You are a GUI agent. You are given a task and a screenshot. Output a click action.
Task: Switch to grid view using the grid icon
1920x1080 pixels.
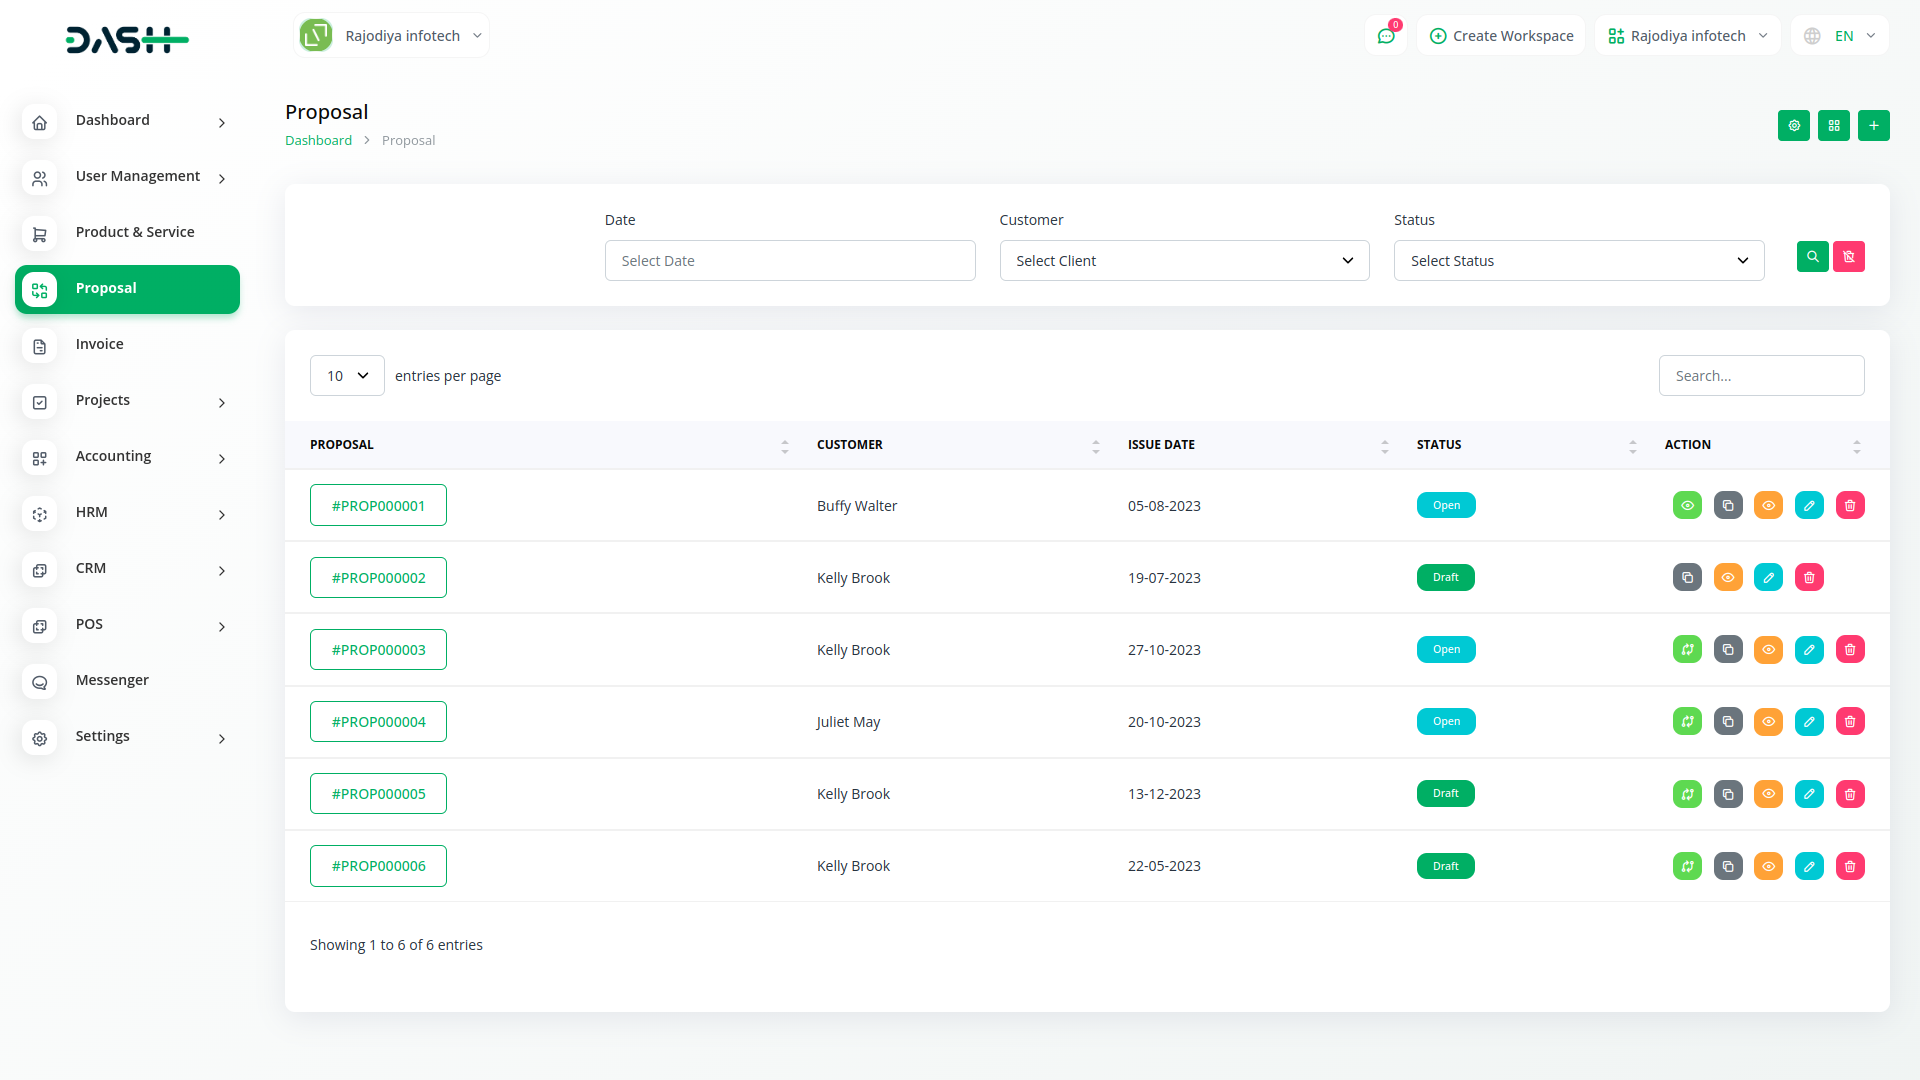coord(1833,125)
